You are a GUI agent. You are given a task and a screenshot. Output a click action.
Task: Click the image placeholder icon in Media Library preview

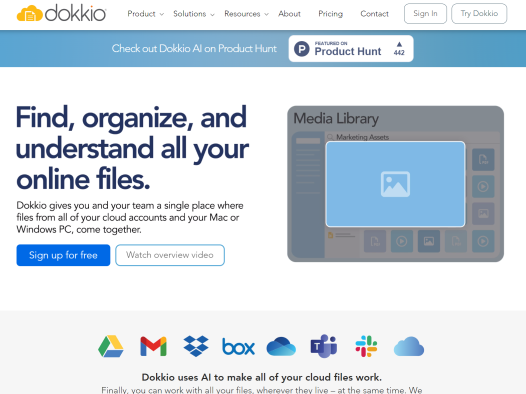point(395,184)
